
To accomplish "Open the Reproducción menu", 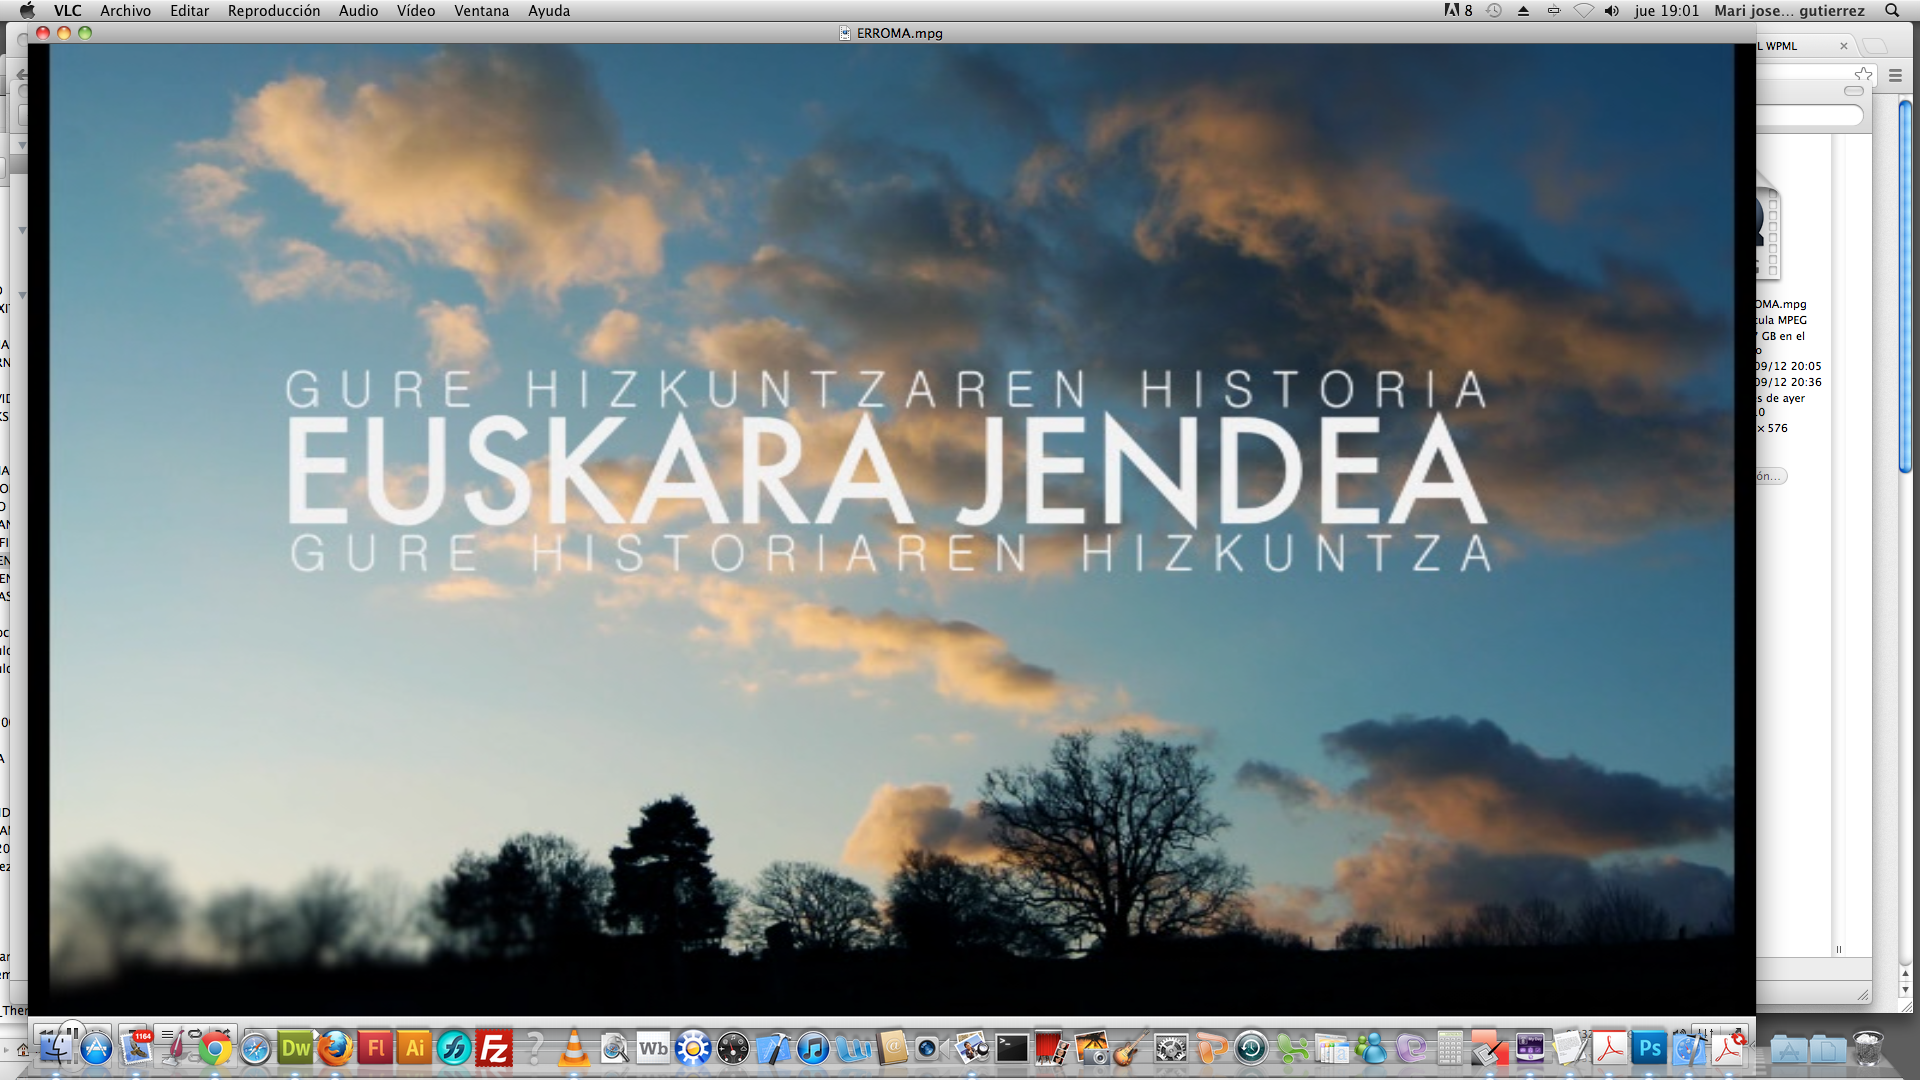I will (273, 11).
